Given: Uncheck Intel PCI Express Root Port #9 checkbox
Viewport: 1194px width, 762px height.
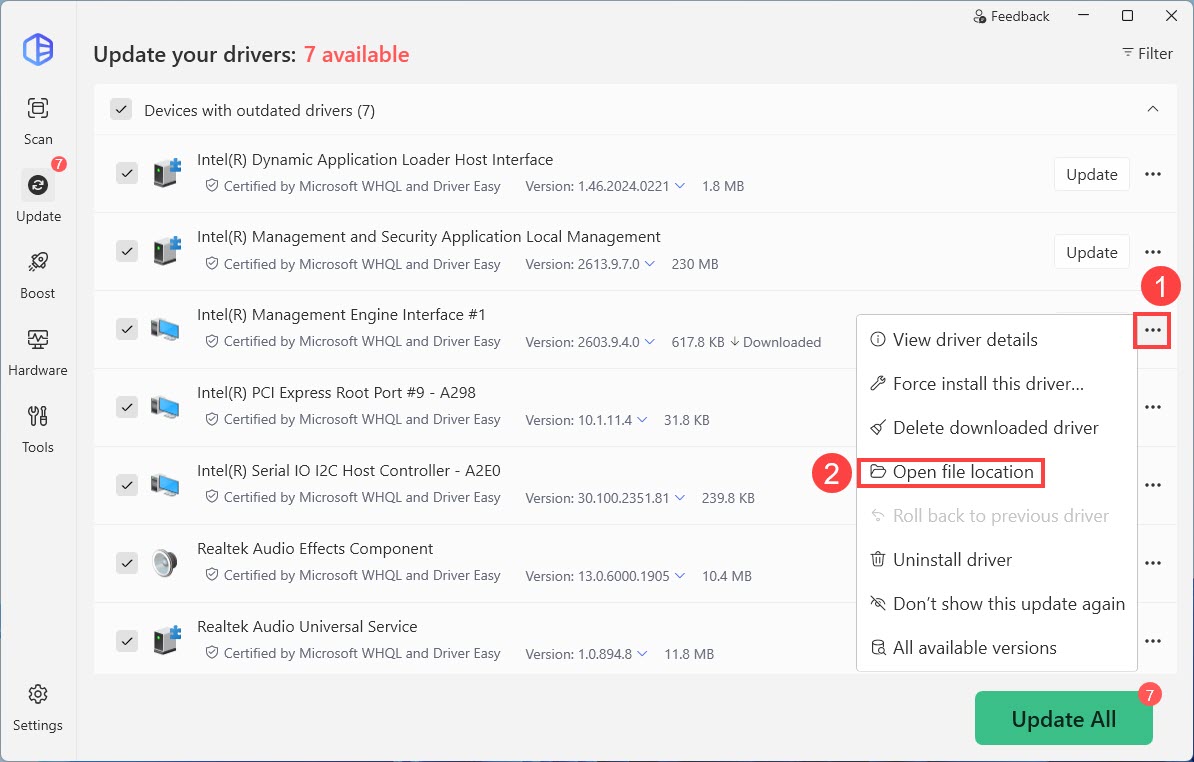Looking at the screenshot, I should point(126,407).
